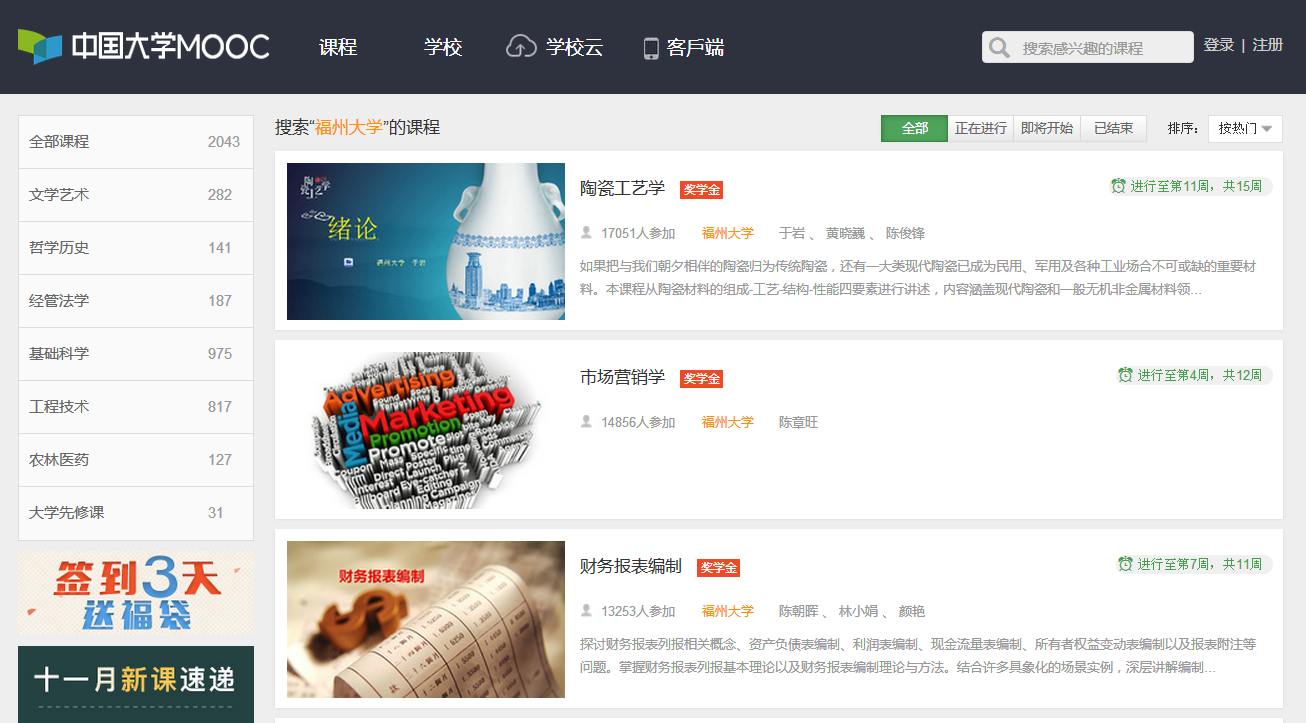
Task: Filter courses by 即将开始
Action: pos(1047,128)
